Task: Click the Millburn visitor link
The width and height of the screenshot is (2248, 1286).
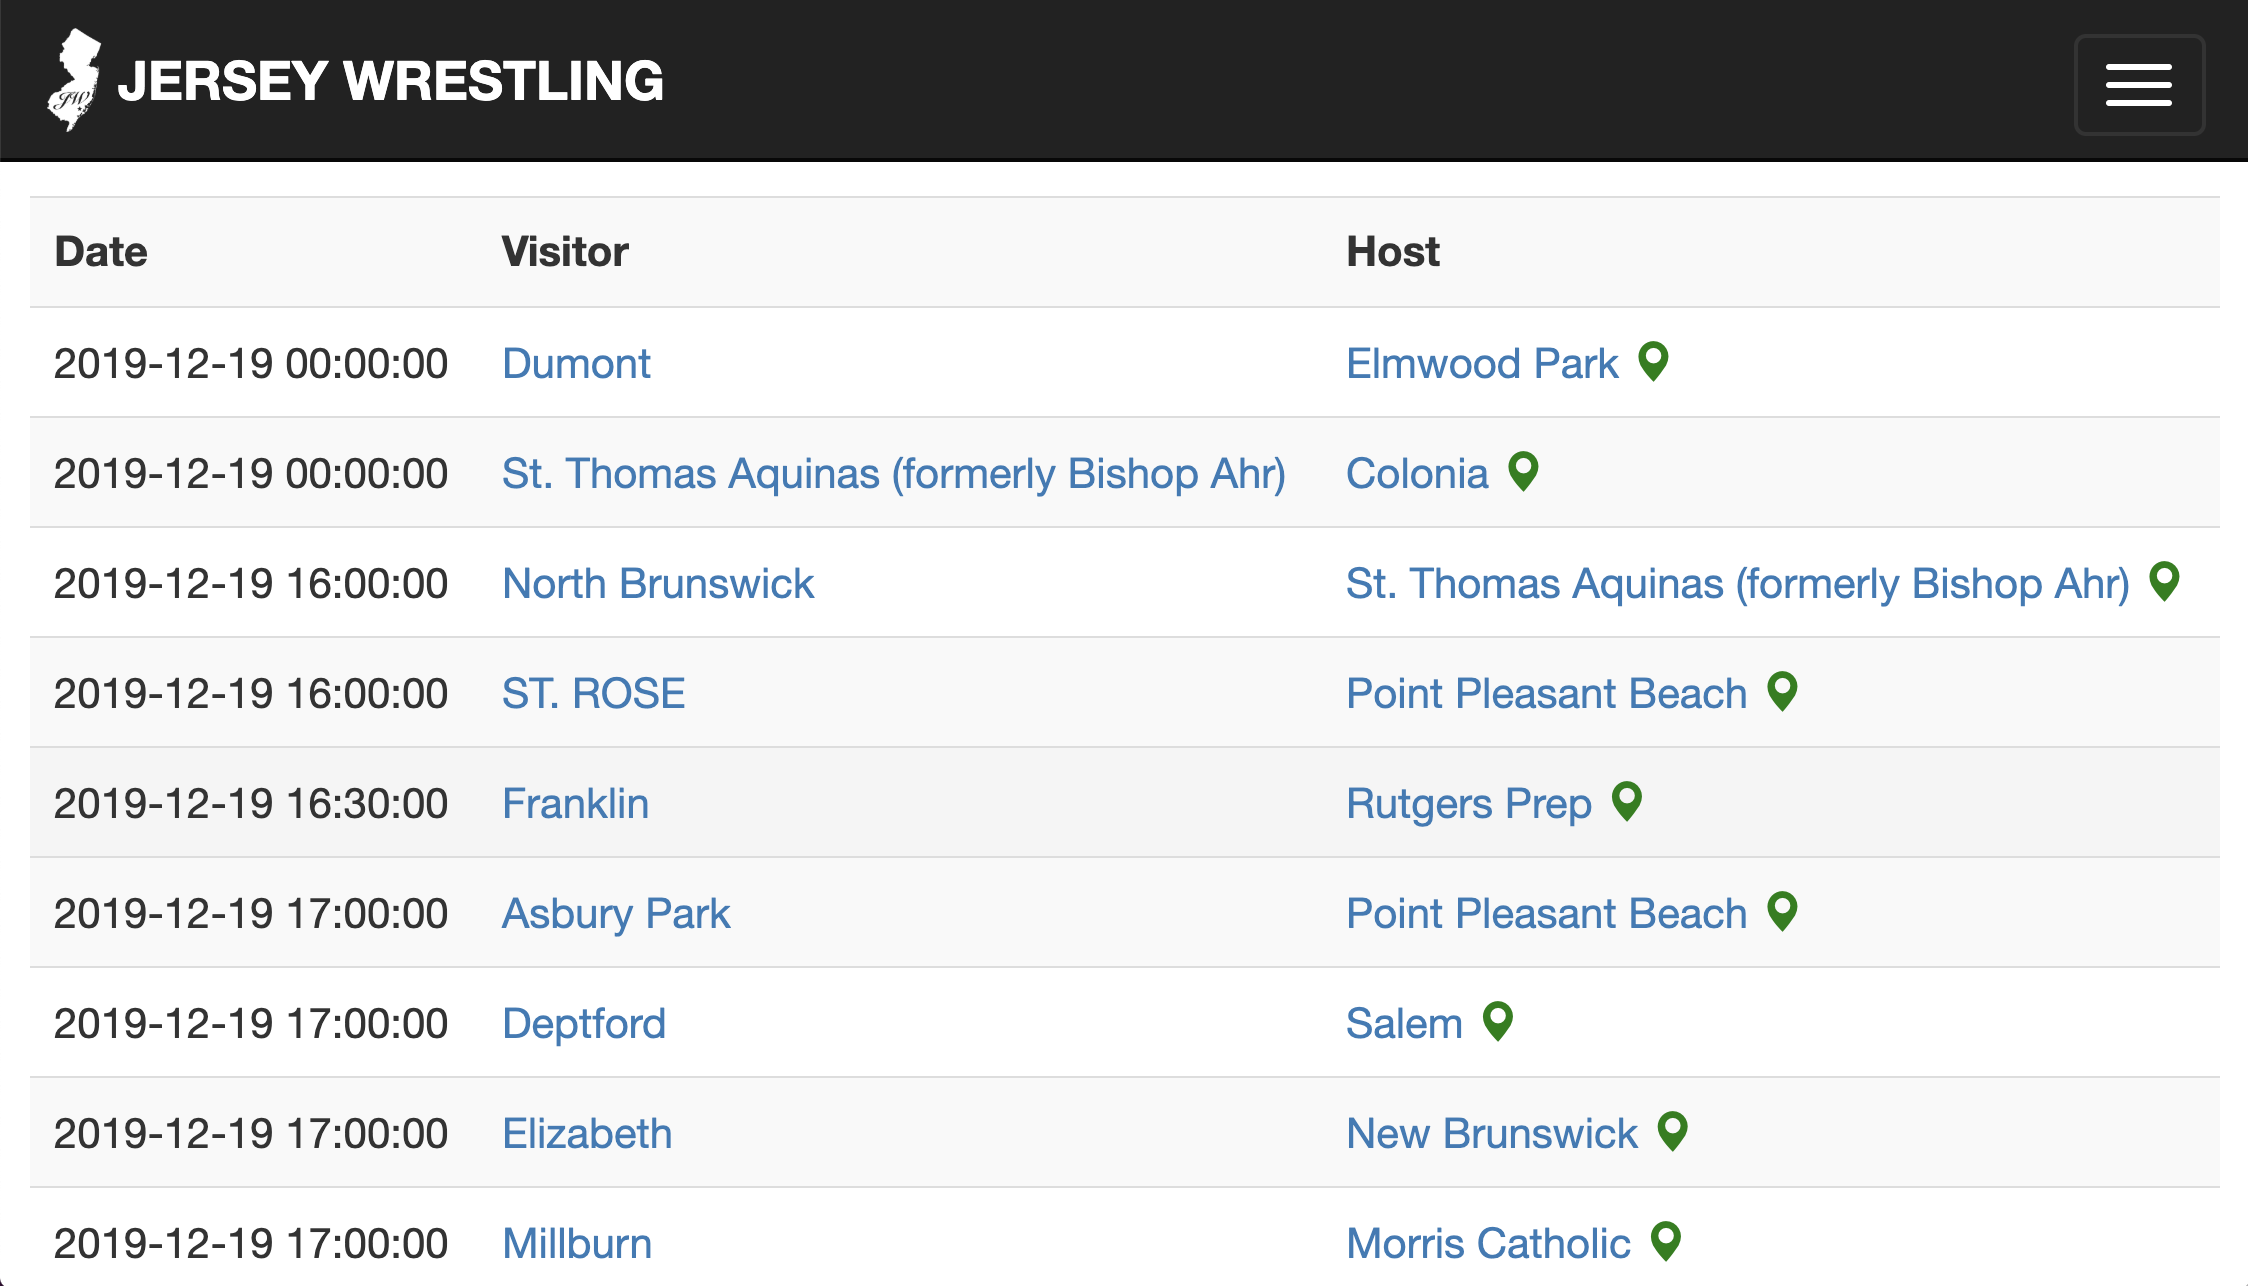Action: click(x=577, y=1243)
